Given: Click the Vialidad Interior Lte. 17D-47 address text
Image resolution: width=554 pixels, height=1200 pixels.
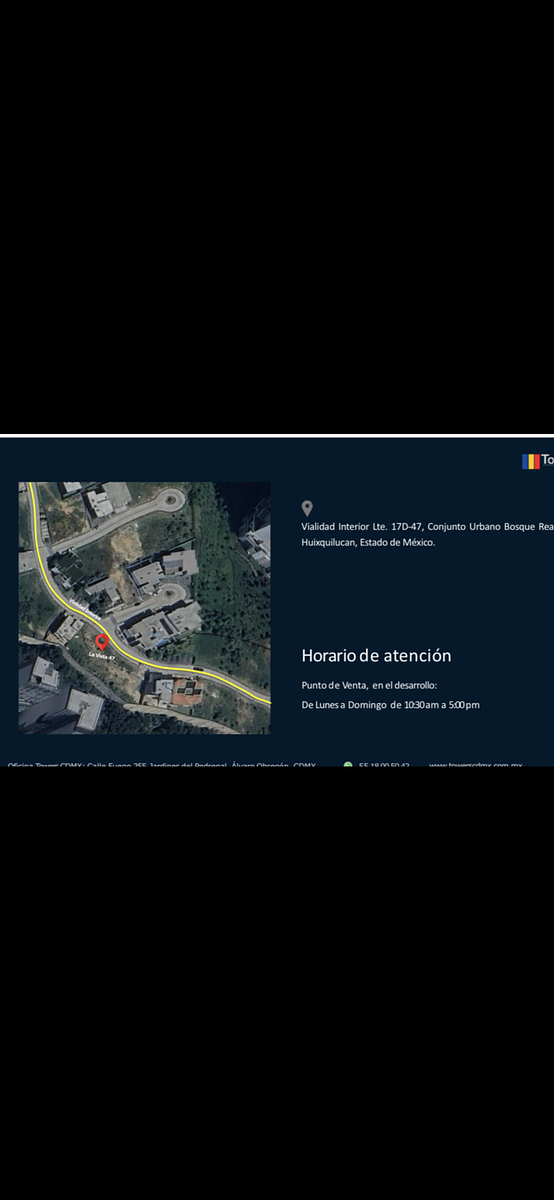Looking at the screenshot, I should pos(427,526).
